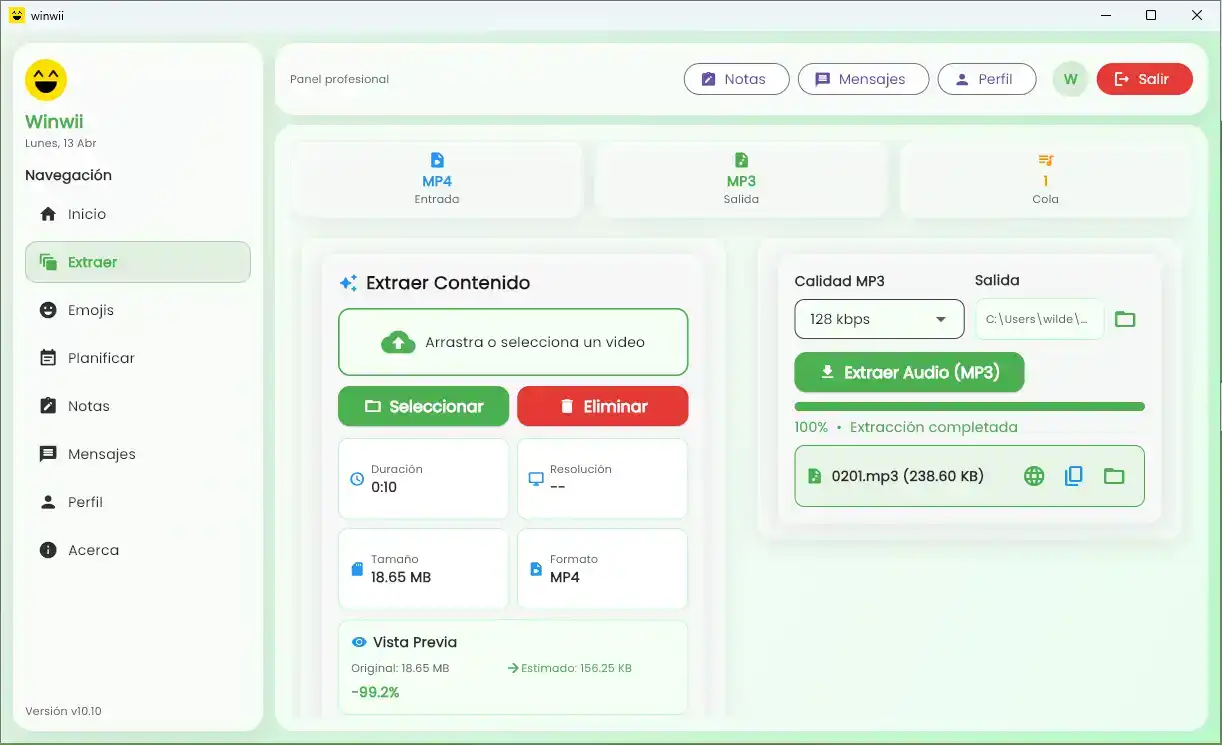1222x745 pixels.
Task: Click the extraction progress bar
Action: coord(969,407)
